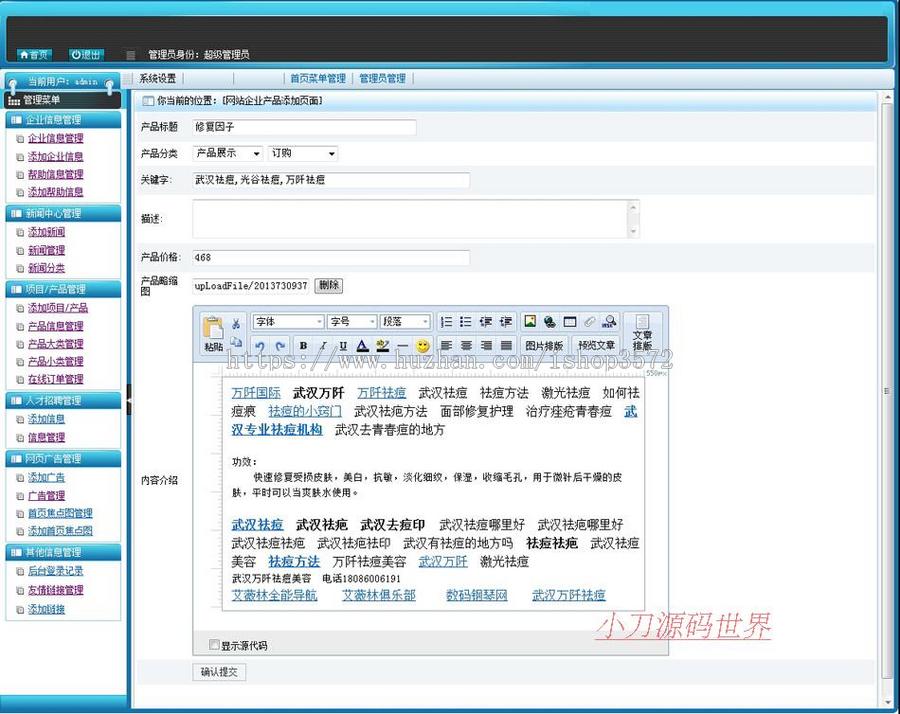The image size is (900, 714).
Task: Click the large Paste (粘贴) icon
Action: pos(213,333)
